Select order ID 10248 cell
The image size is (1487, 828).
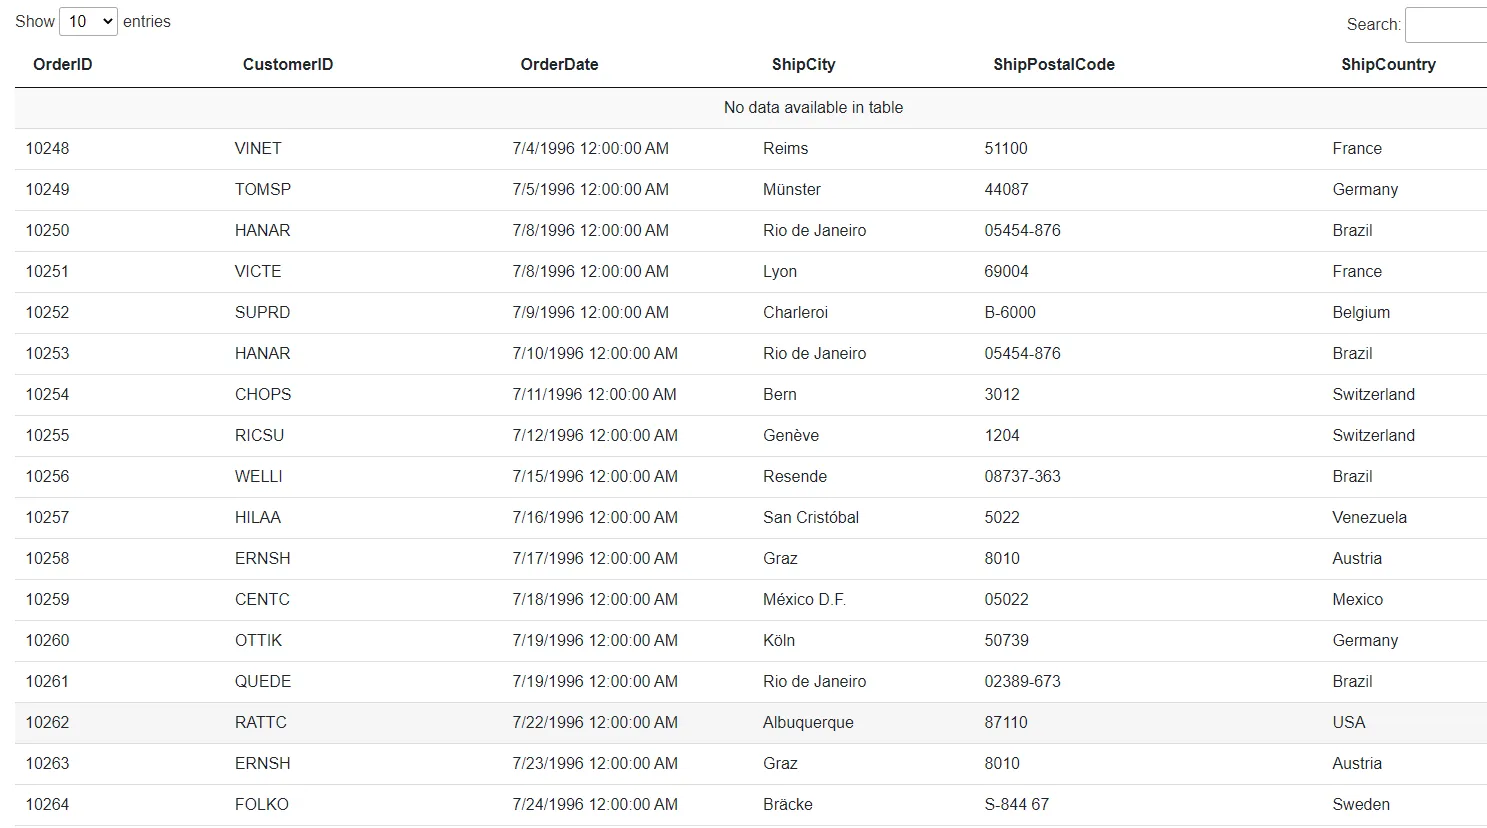[48, 149]
